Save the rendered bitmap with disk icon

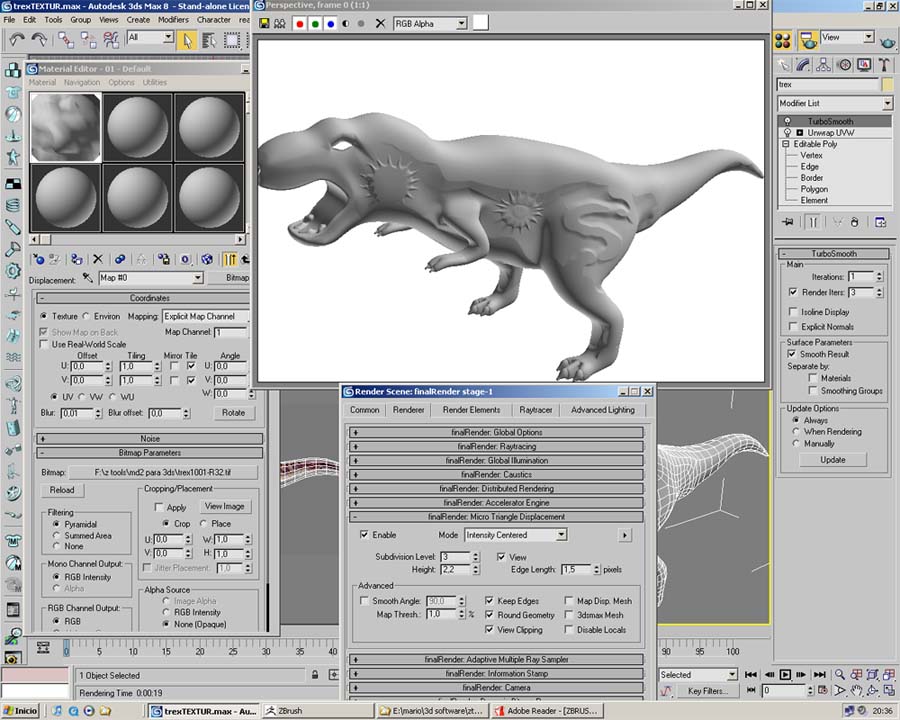click(x=264, y=24)
